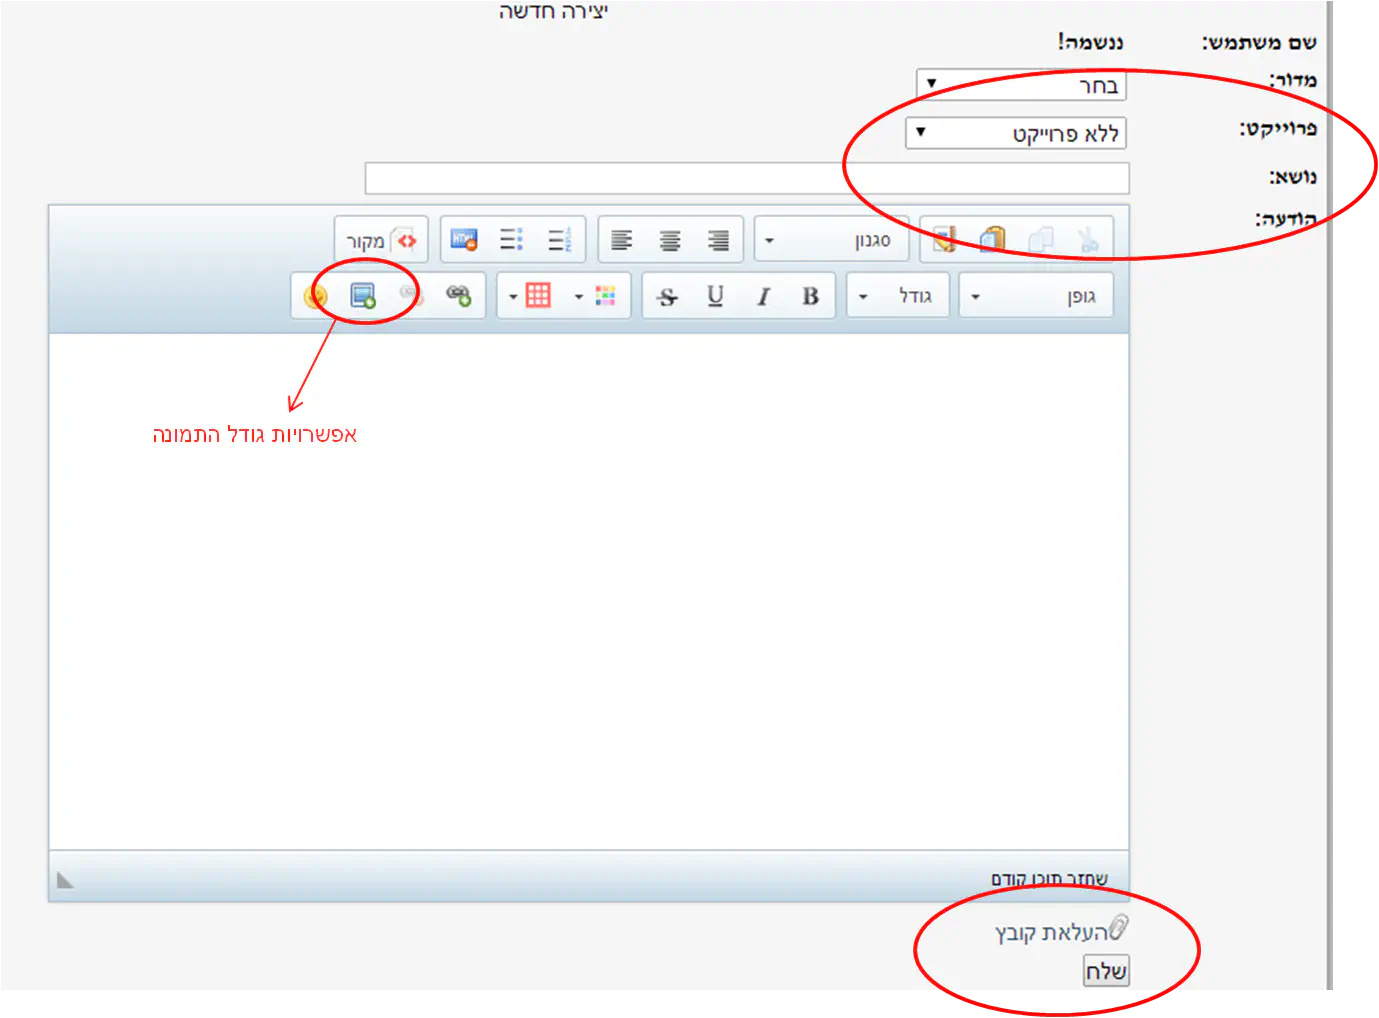This screenshot has height=1018, width=1379.
Task: Insert a numbered list
Action: (x=560, y=240)
